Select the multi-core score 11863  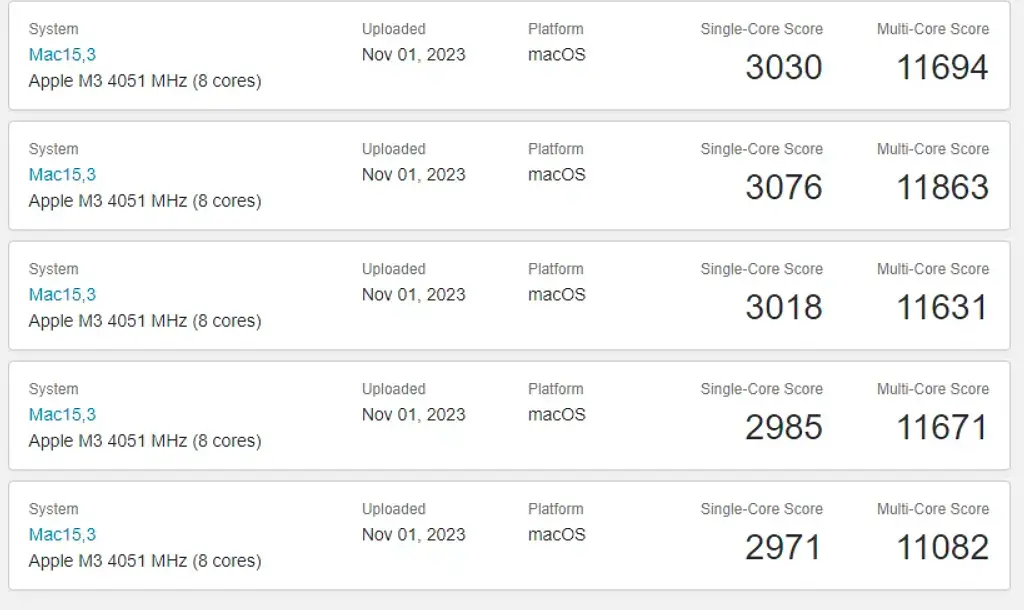[x=942, y=188]
